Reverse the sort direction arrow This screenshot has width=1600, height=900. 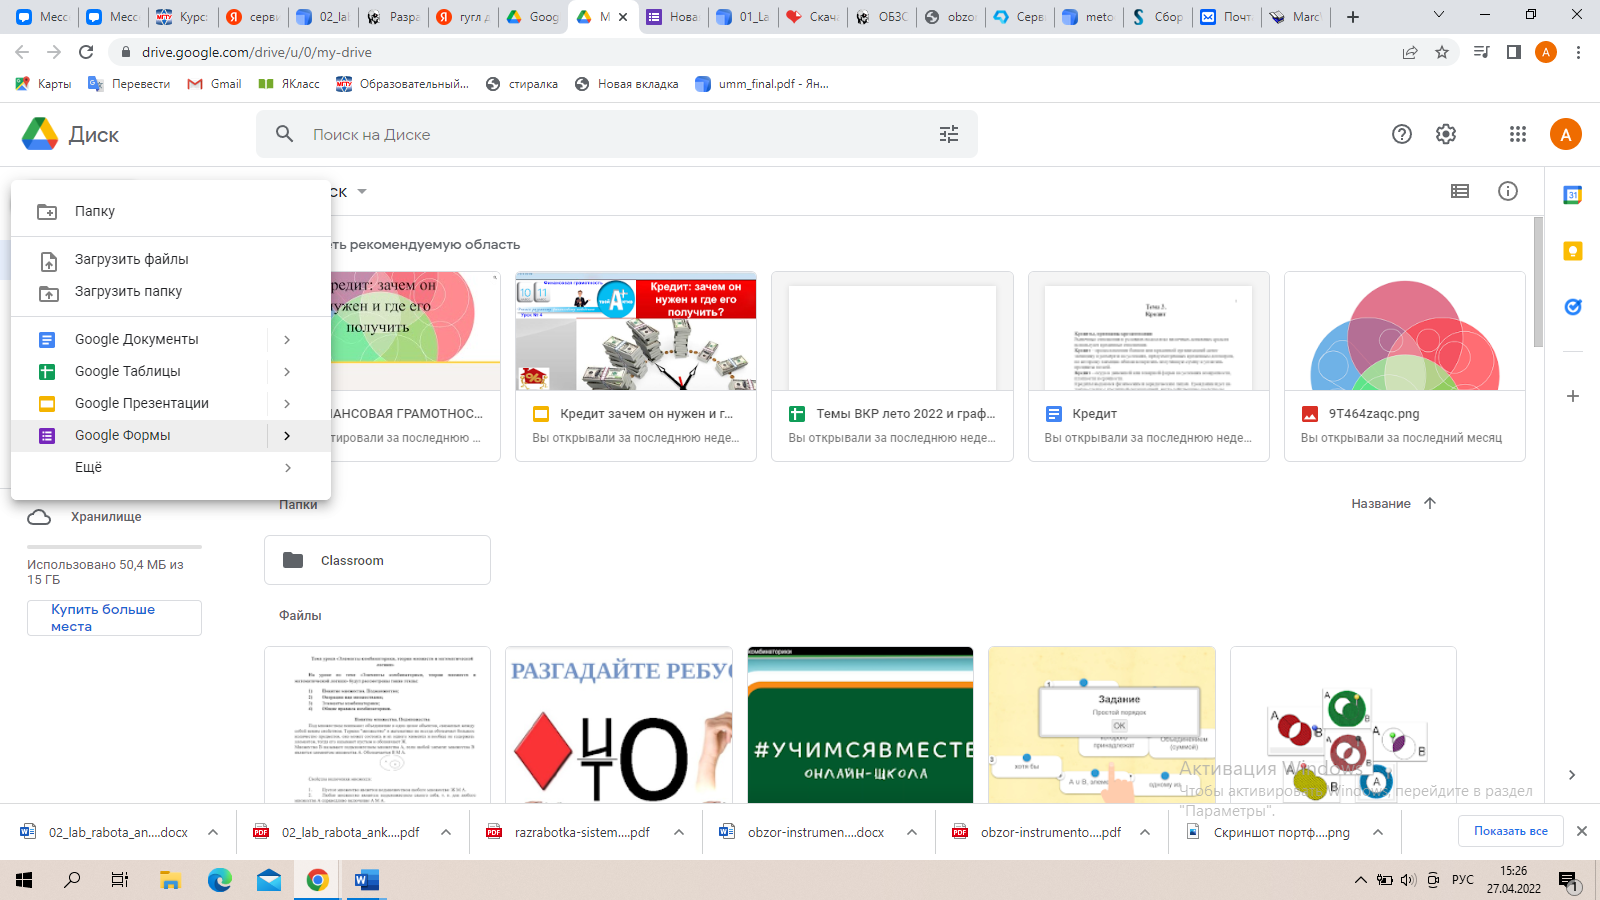1430,503
